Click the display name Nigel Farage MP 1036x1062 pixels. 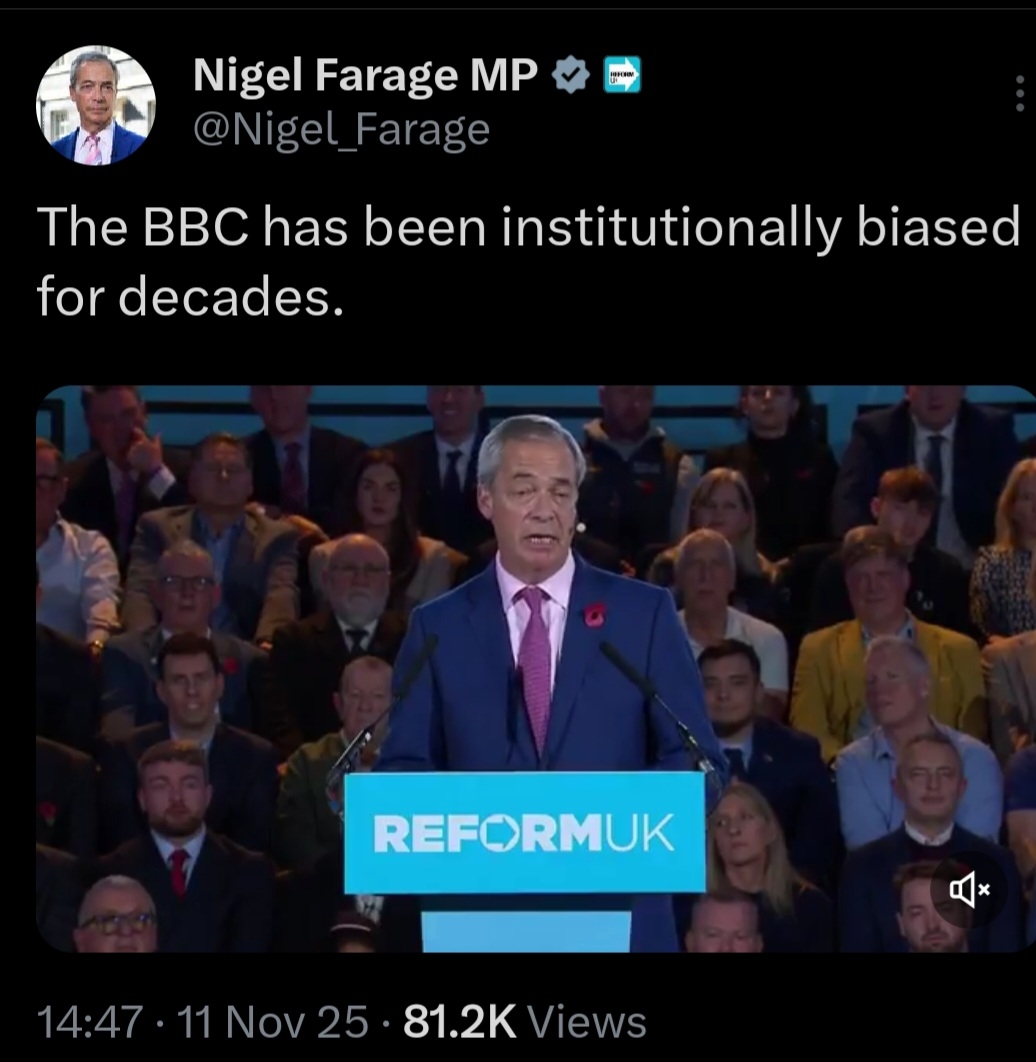click(366, 74)
